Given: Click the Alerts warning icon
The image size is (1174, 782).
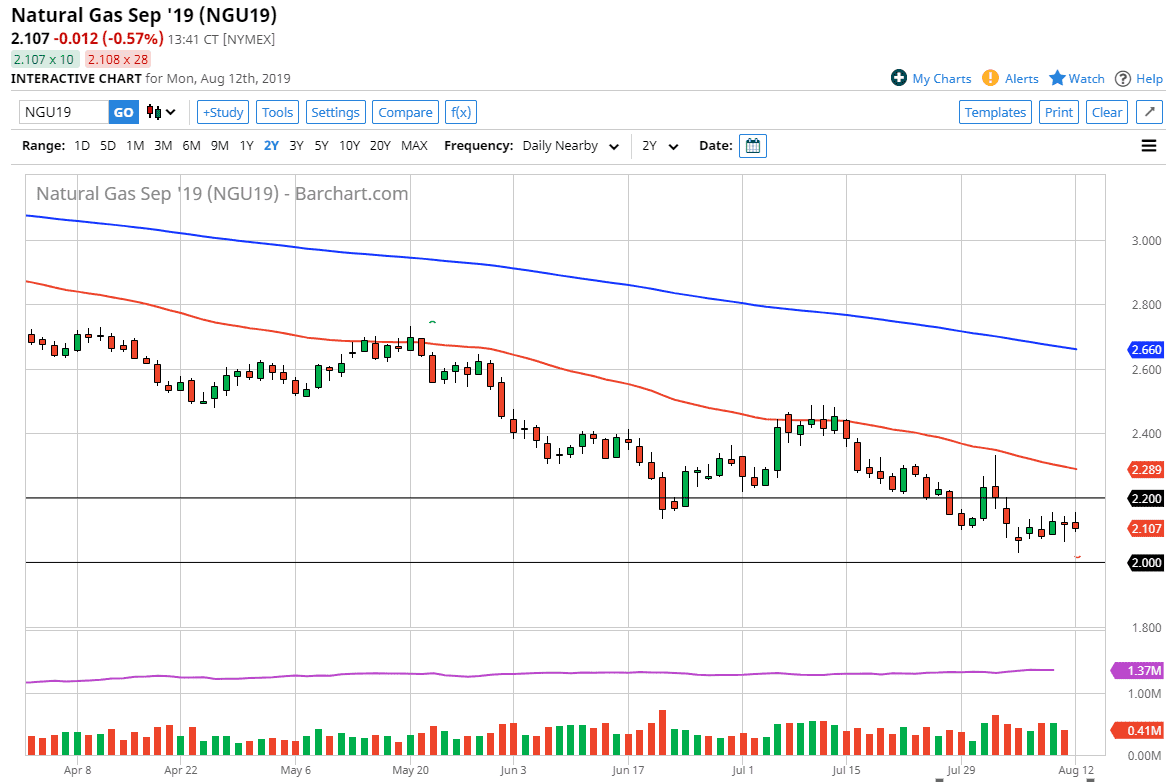Looking at the screenshot, I should point(990,78).
